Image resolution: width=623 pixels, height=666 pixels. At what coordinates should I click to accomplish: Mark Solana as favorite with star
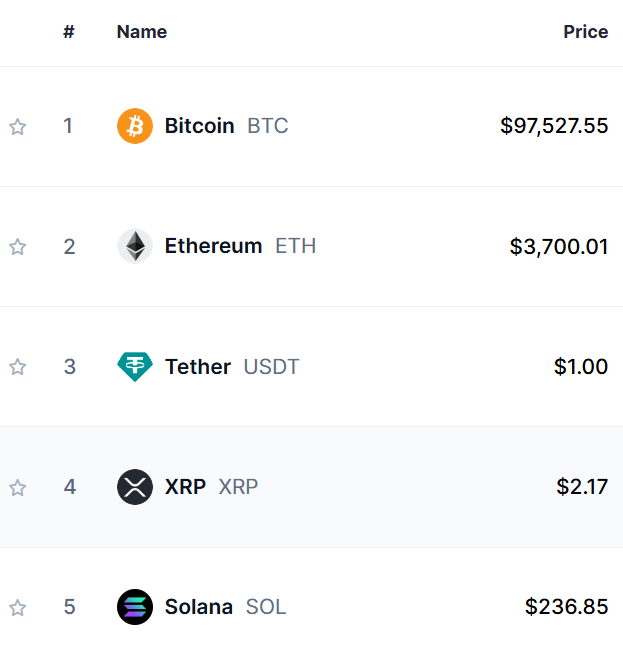pos(17,608)
